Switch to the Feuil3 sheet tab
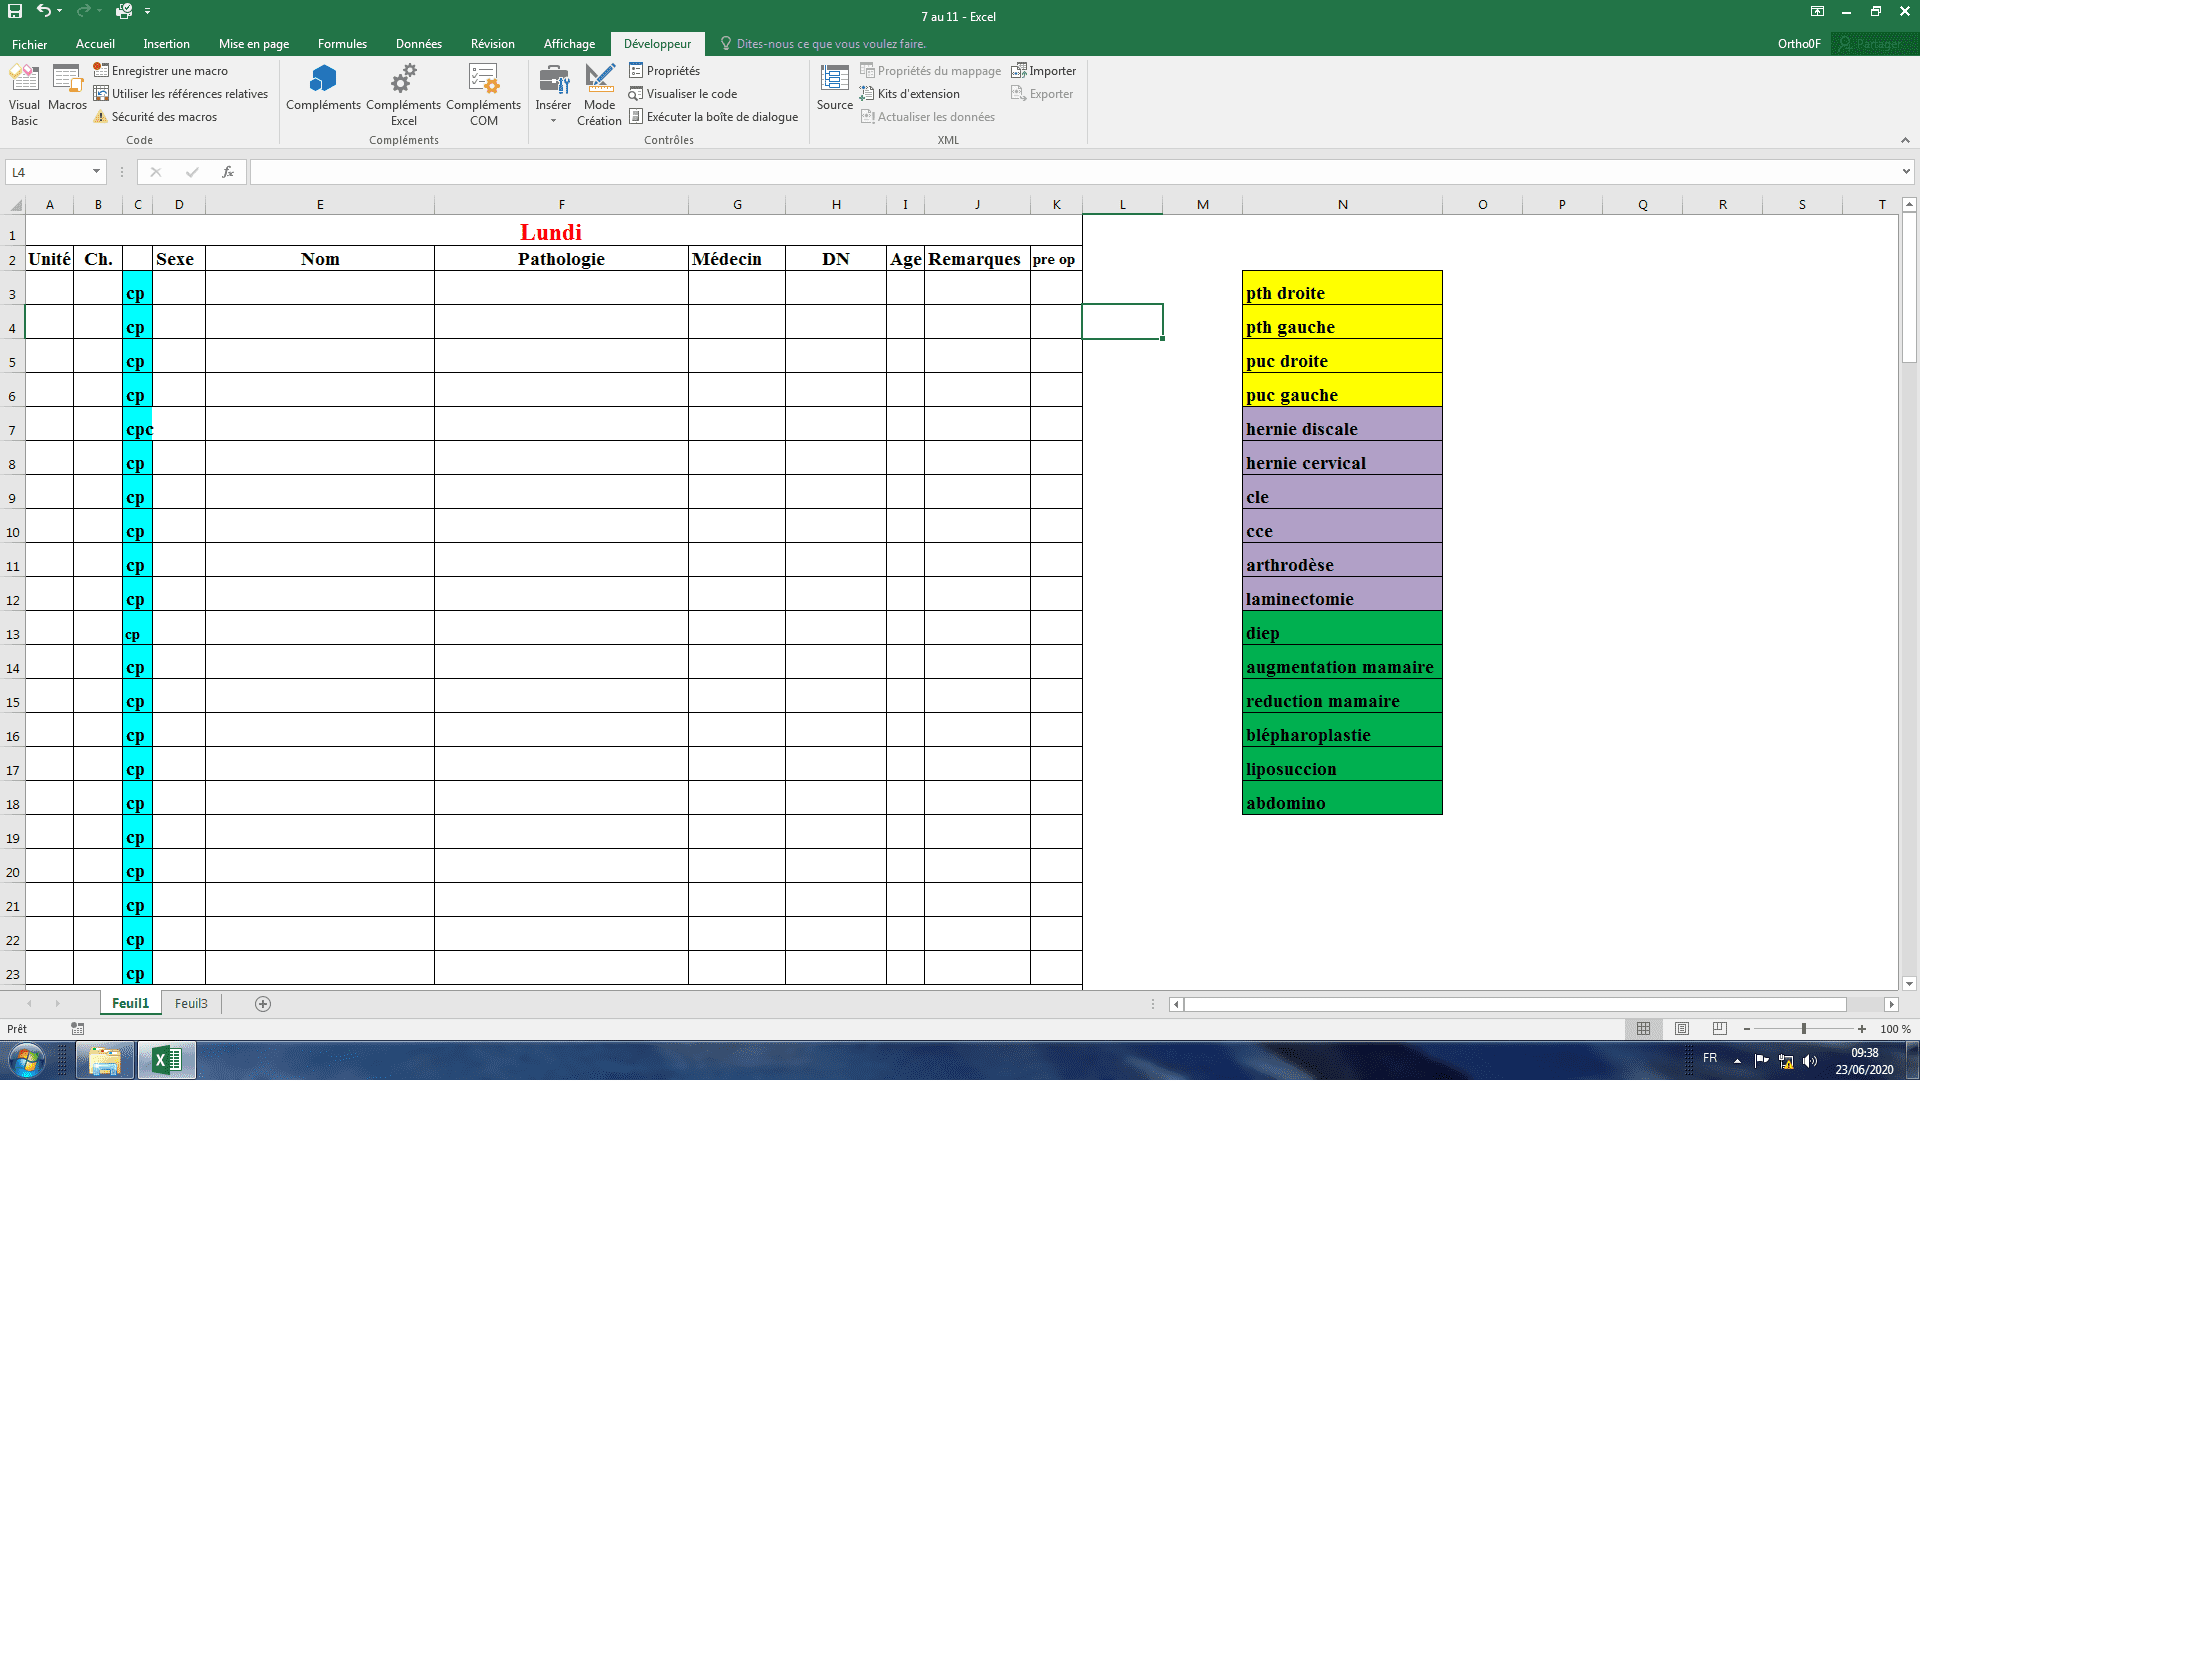The width and height of the screenshot is (2208, 1680). click(x=191, y=1003)
